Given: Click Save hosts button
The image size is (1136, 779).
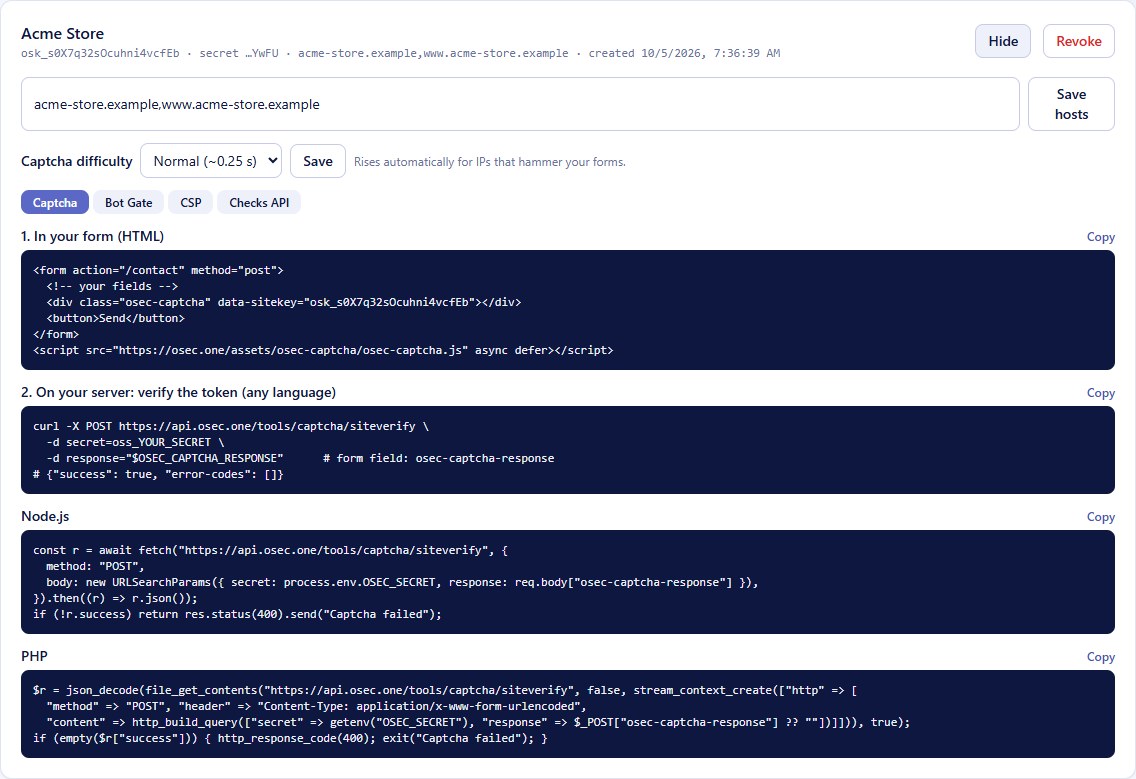Looking at the screenshot, I should [x=1071, y=104].
